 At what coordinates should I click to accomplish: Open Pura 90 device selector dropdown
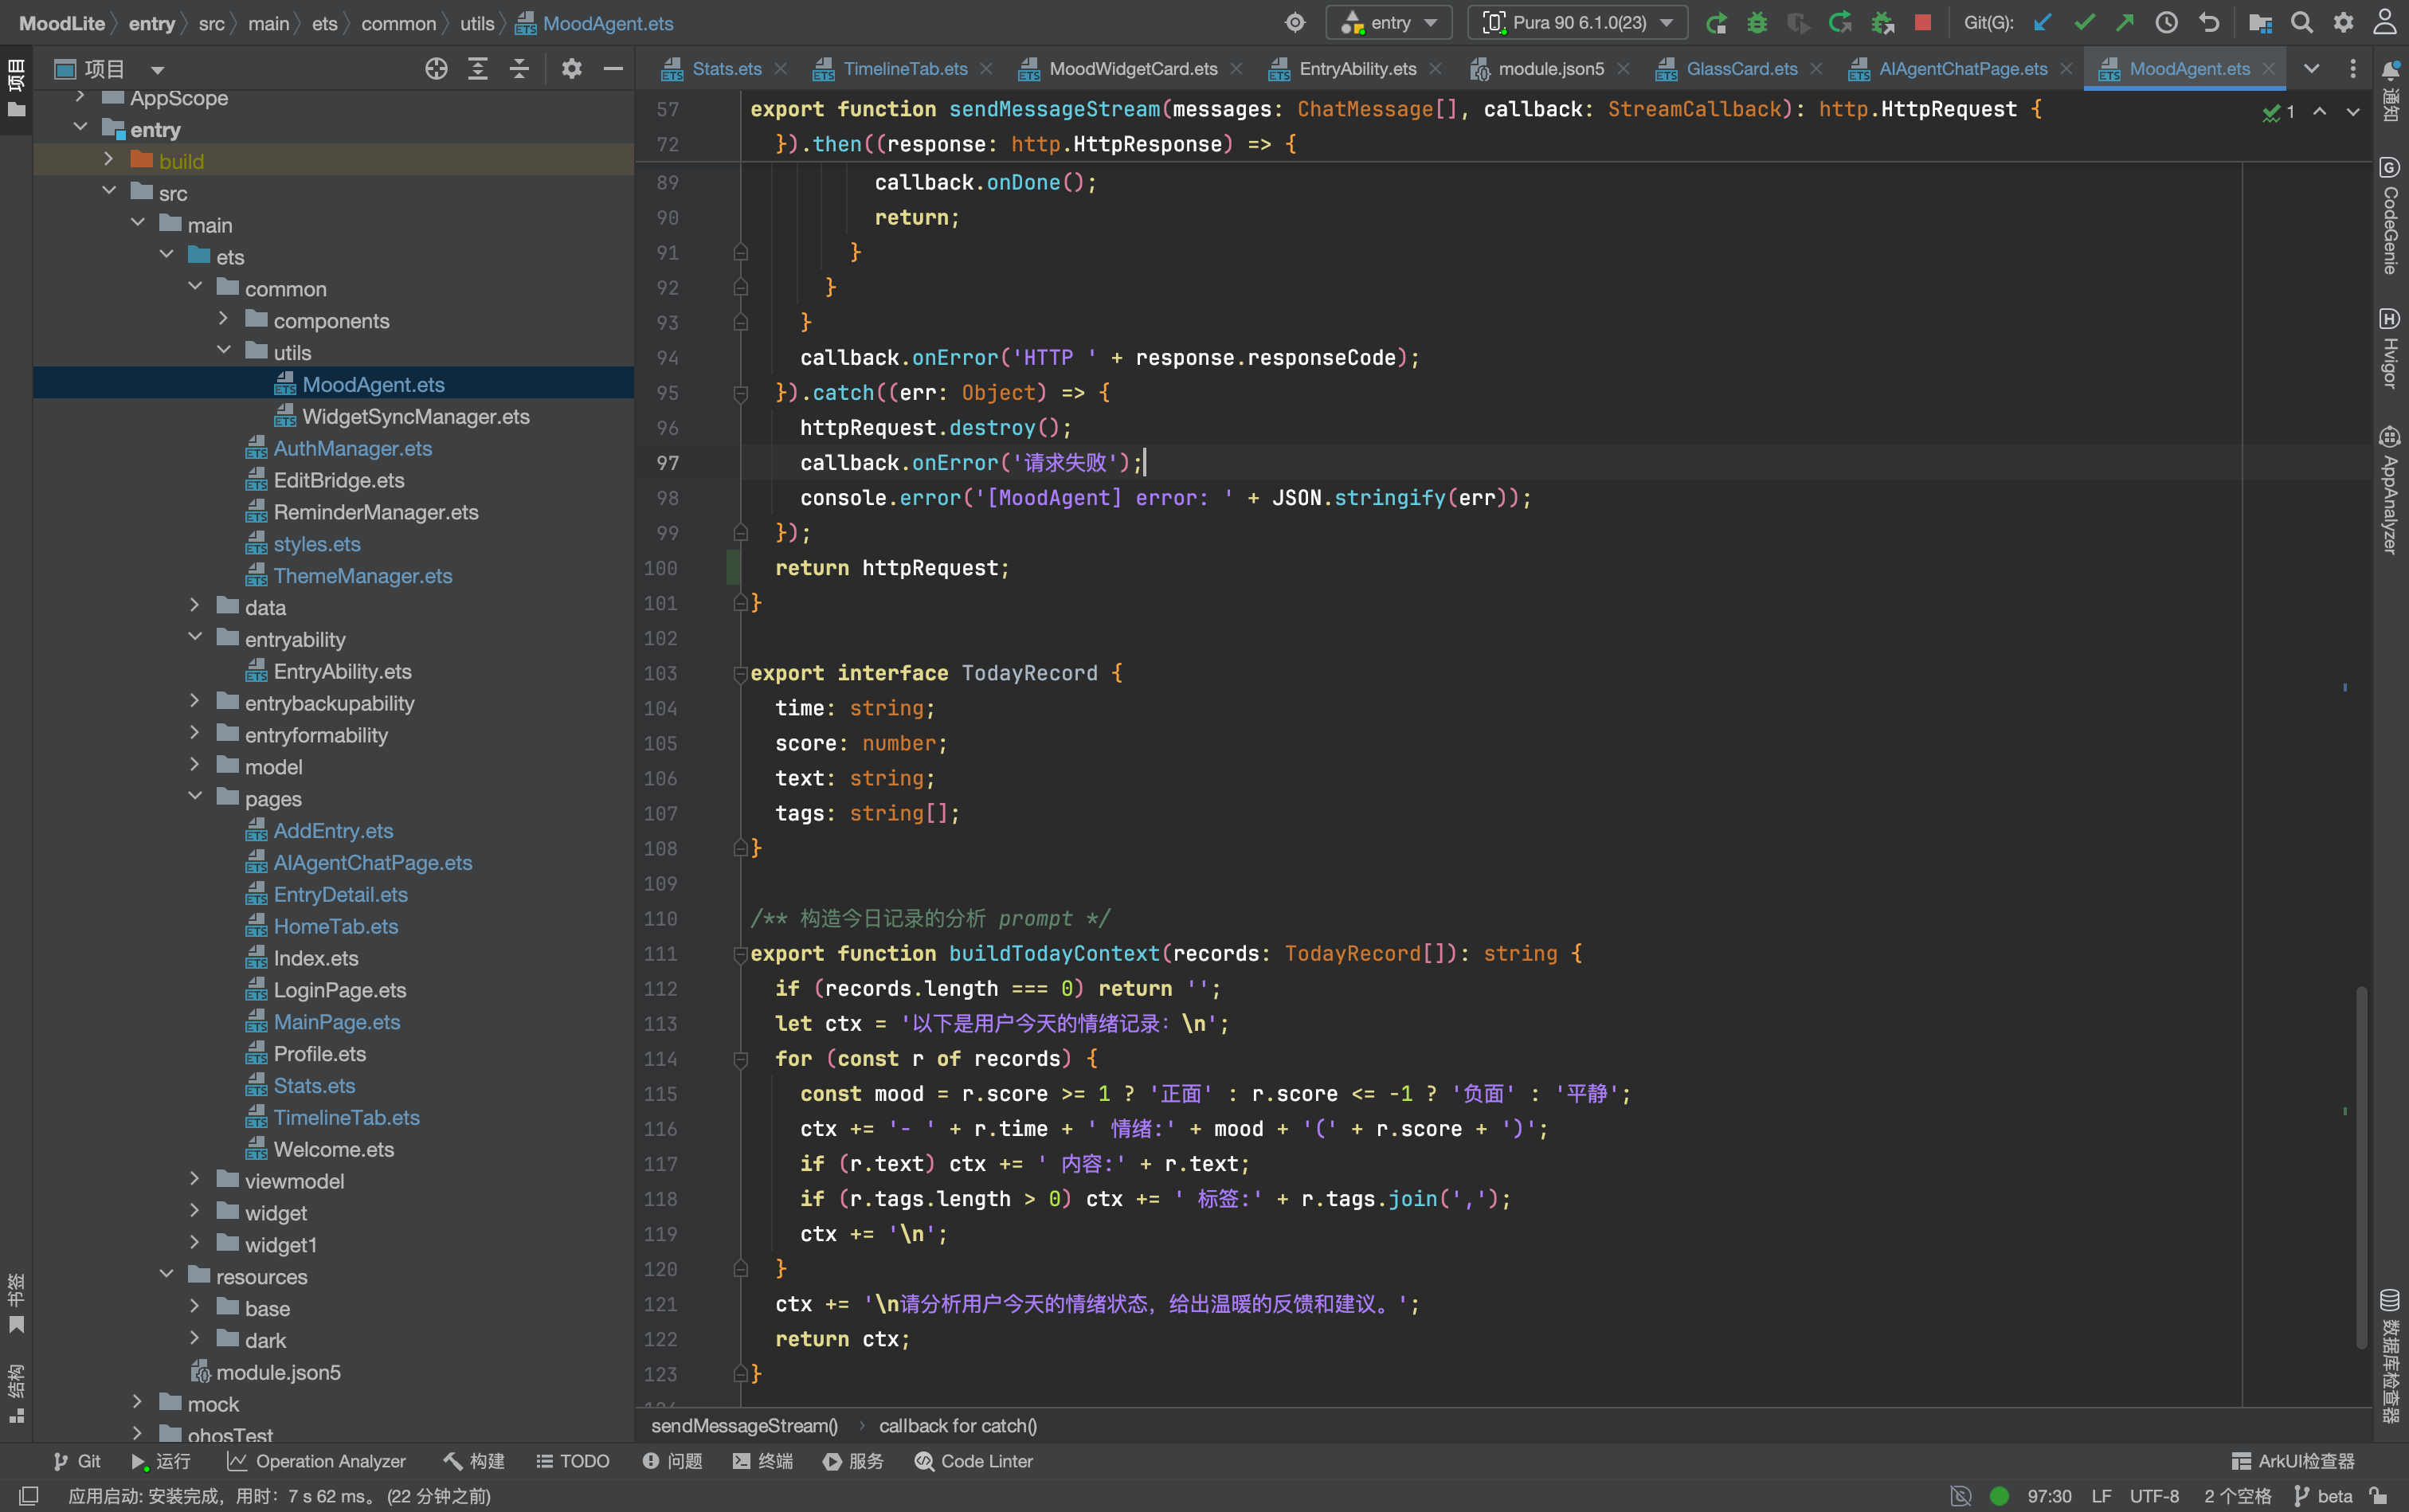[1577, 23]
